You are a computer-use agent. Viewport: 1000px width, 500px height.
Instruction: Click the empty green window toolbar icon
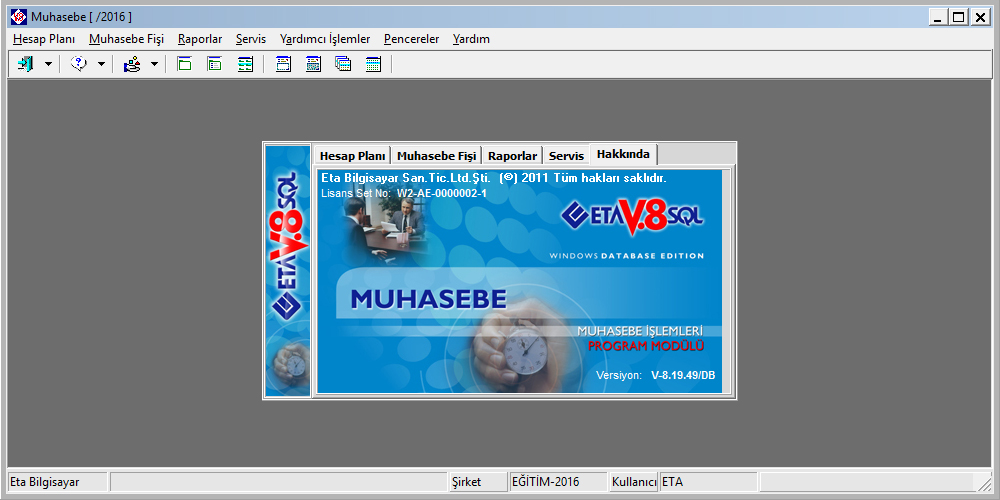(x=184, y=64)
